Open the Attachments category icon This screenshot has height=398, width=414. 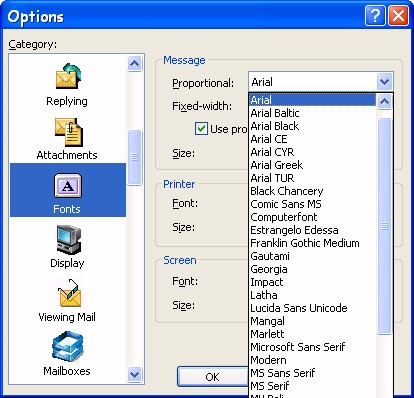click(x=68, y=132)
